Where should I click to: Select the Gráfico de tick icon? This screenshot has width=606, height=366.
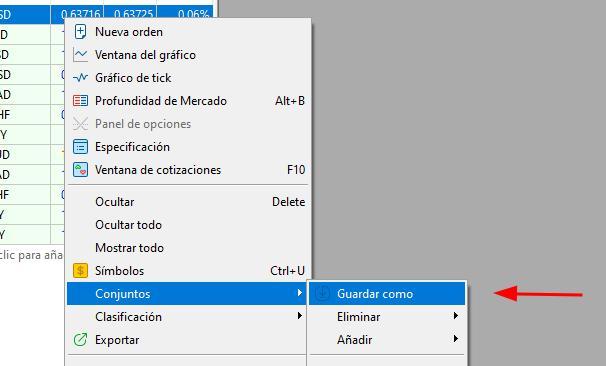tap(80, 78)
